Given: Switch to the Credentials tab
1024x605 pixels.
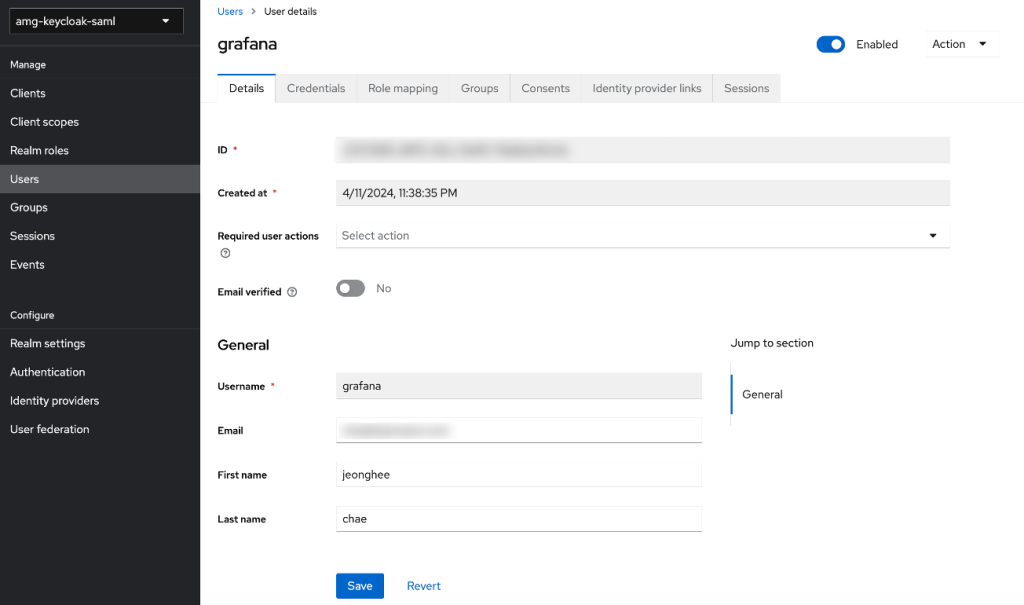Looking at the screenshot, I should [x=316, y=88].
